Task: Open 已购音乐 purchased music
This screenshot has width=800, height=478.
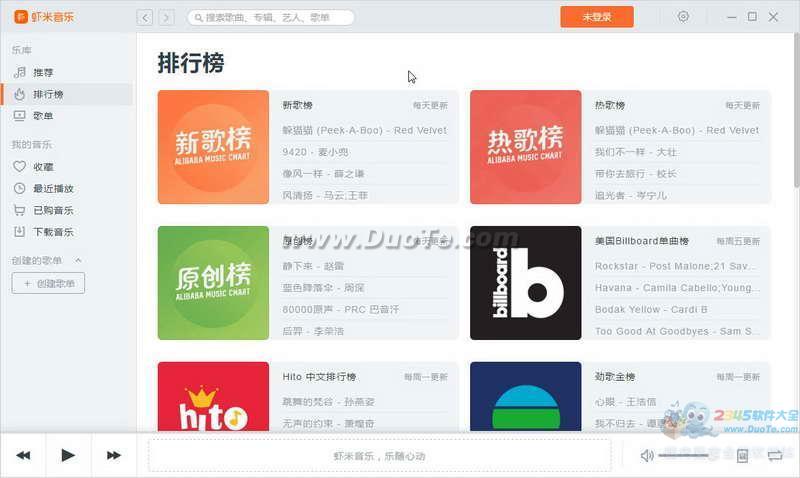Action: [x=52, y=210]
